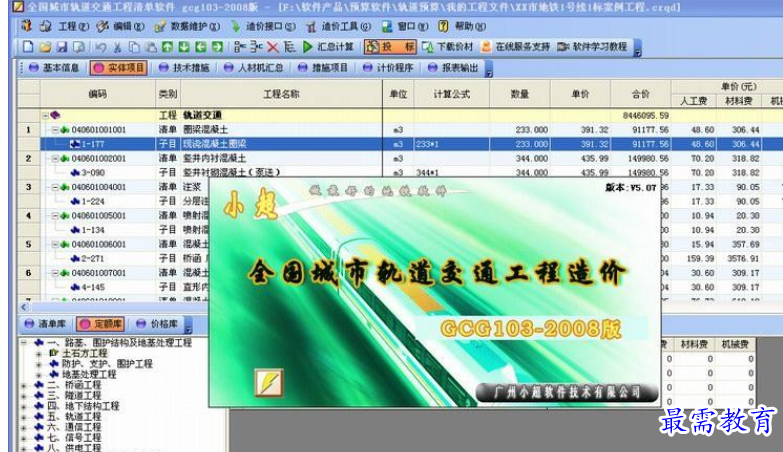Switch to 报表输出 tab
This screenshot has height=452, width=783.
point(453,68)
